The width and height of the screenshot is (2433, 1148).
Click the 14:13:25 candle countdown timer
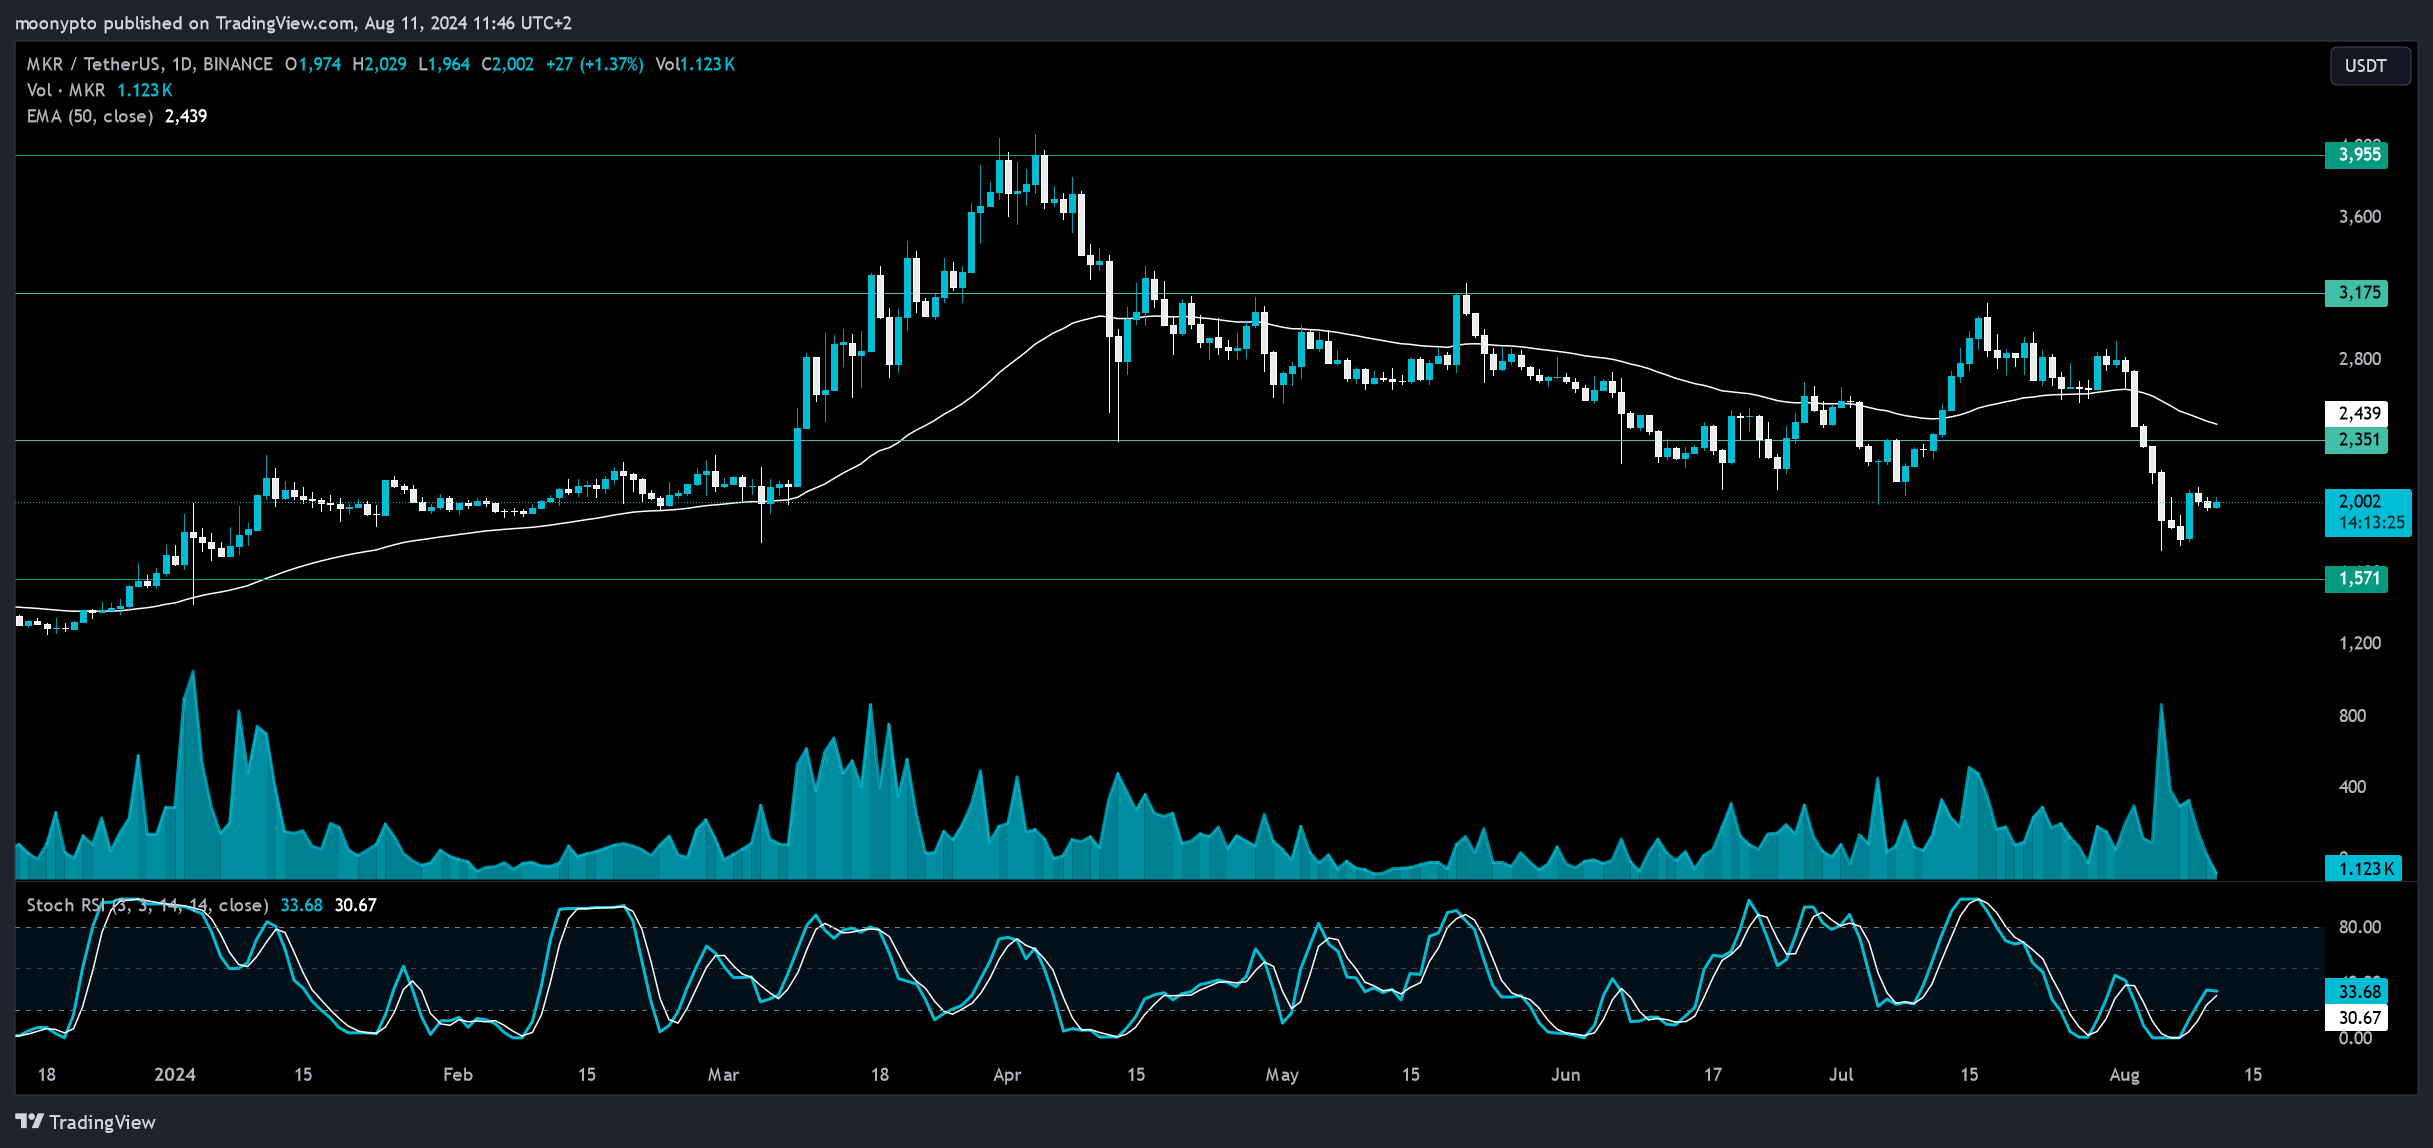click(2372, 523)
